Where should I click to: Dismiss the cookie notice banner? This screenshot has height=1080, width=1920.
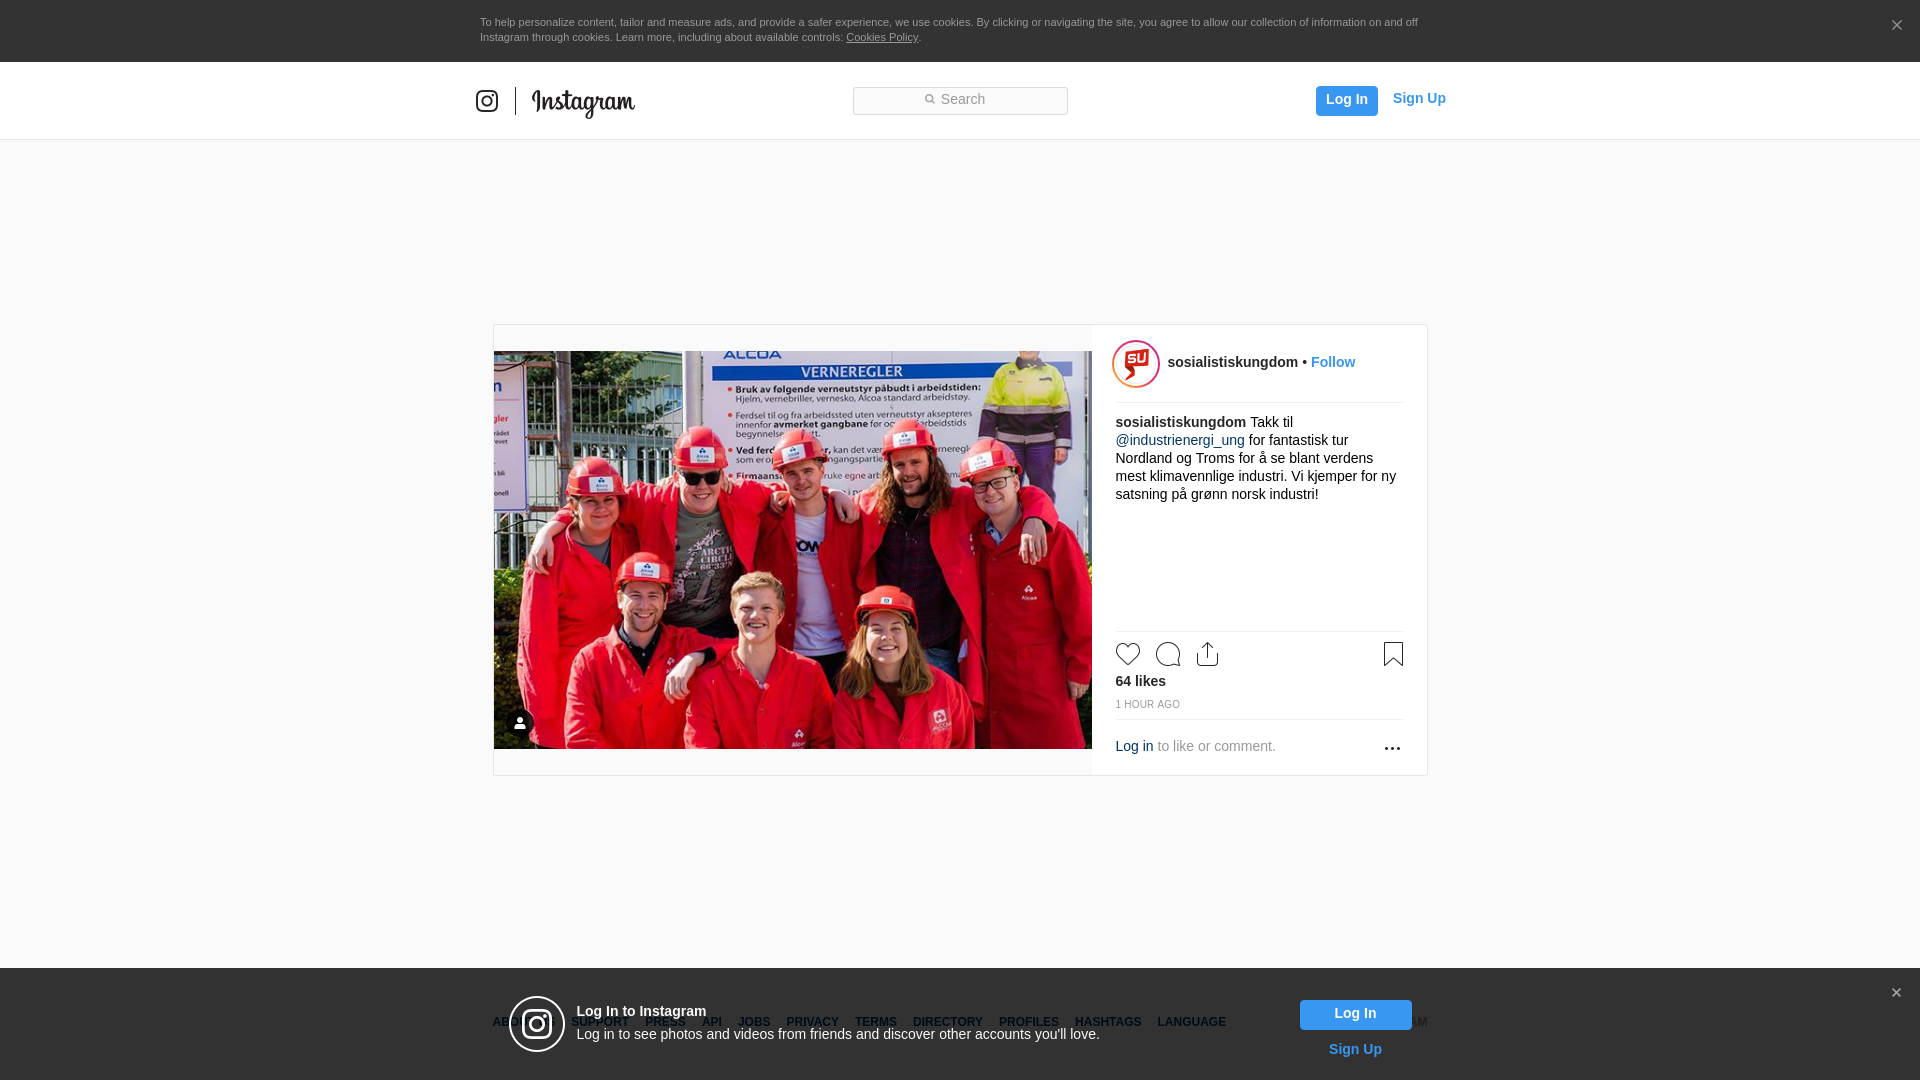[1896, 26]
